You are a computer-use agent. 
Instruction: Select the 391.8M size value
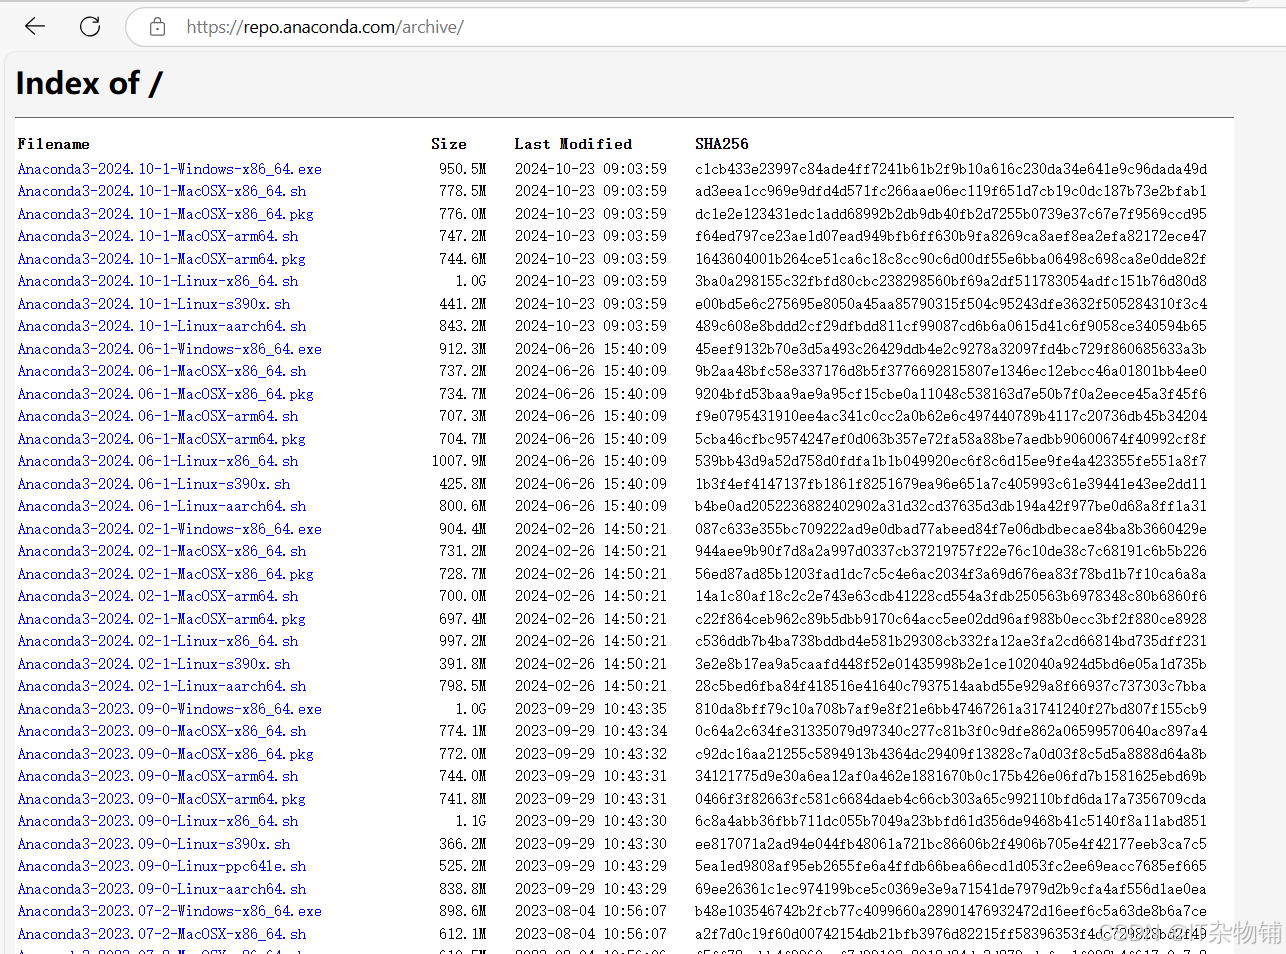tap(462, 664)
